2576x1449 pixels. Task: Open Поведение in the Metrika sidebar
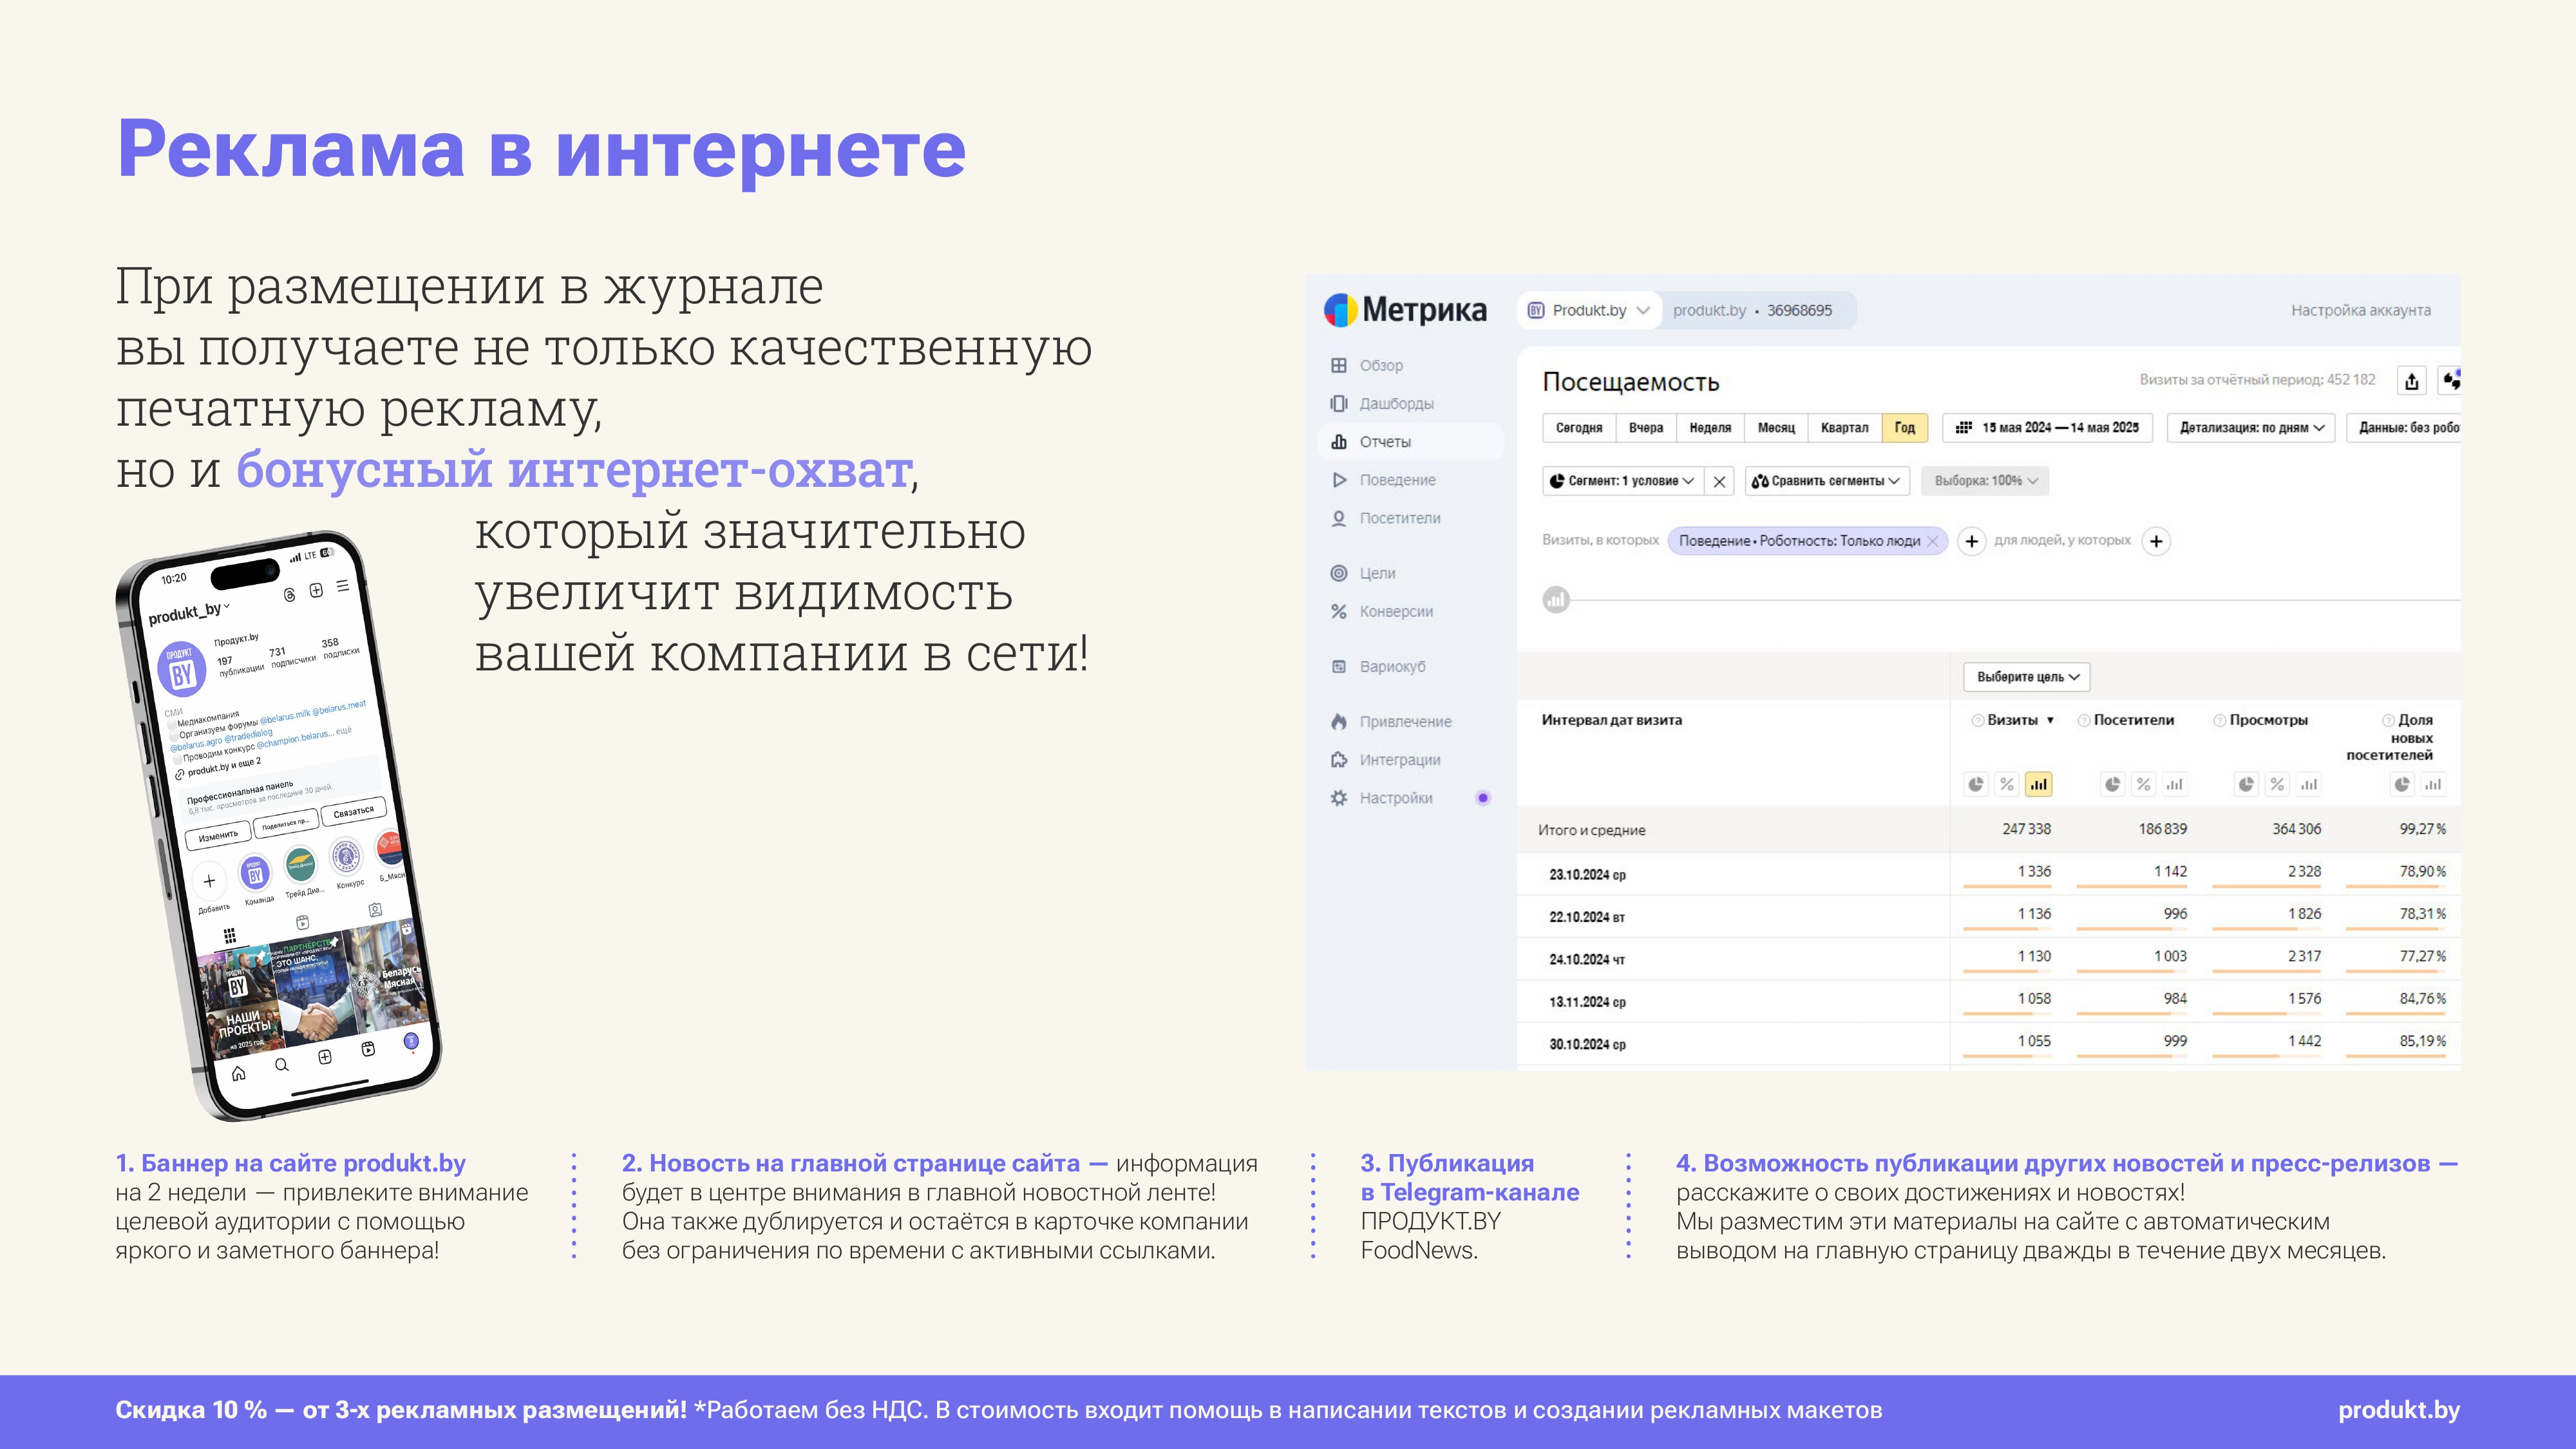click(x=1382, y=480)
